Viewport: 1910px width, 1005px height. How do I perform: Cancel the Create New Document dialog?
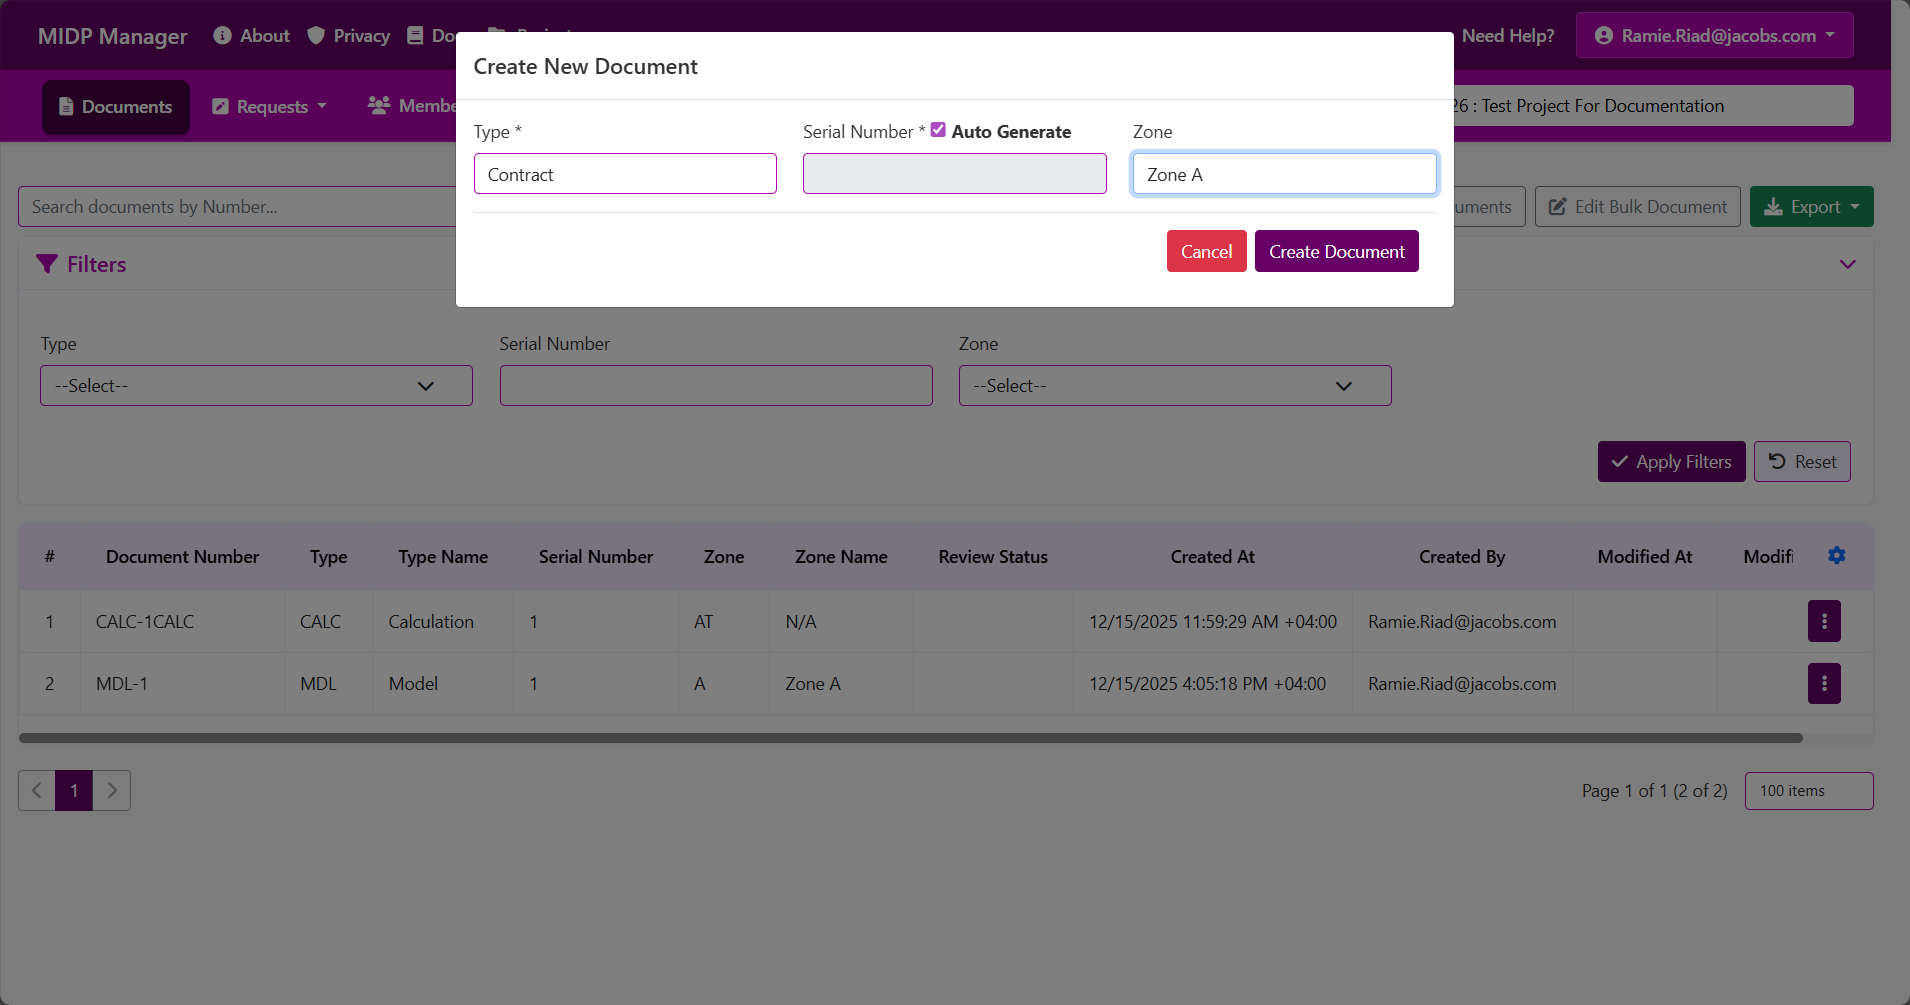tap(1206, 251)
